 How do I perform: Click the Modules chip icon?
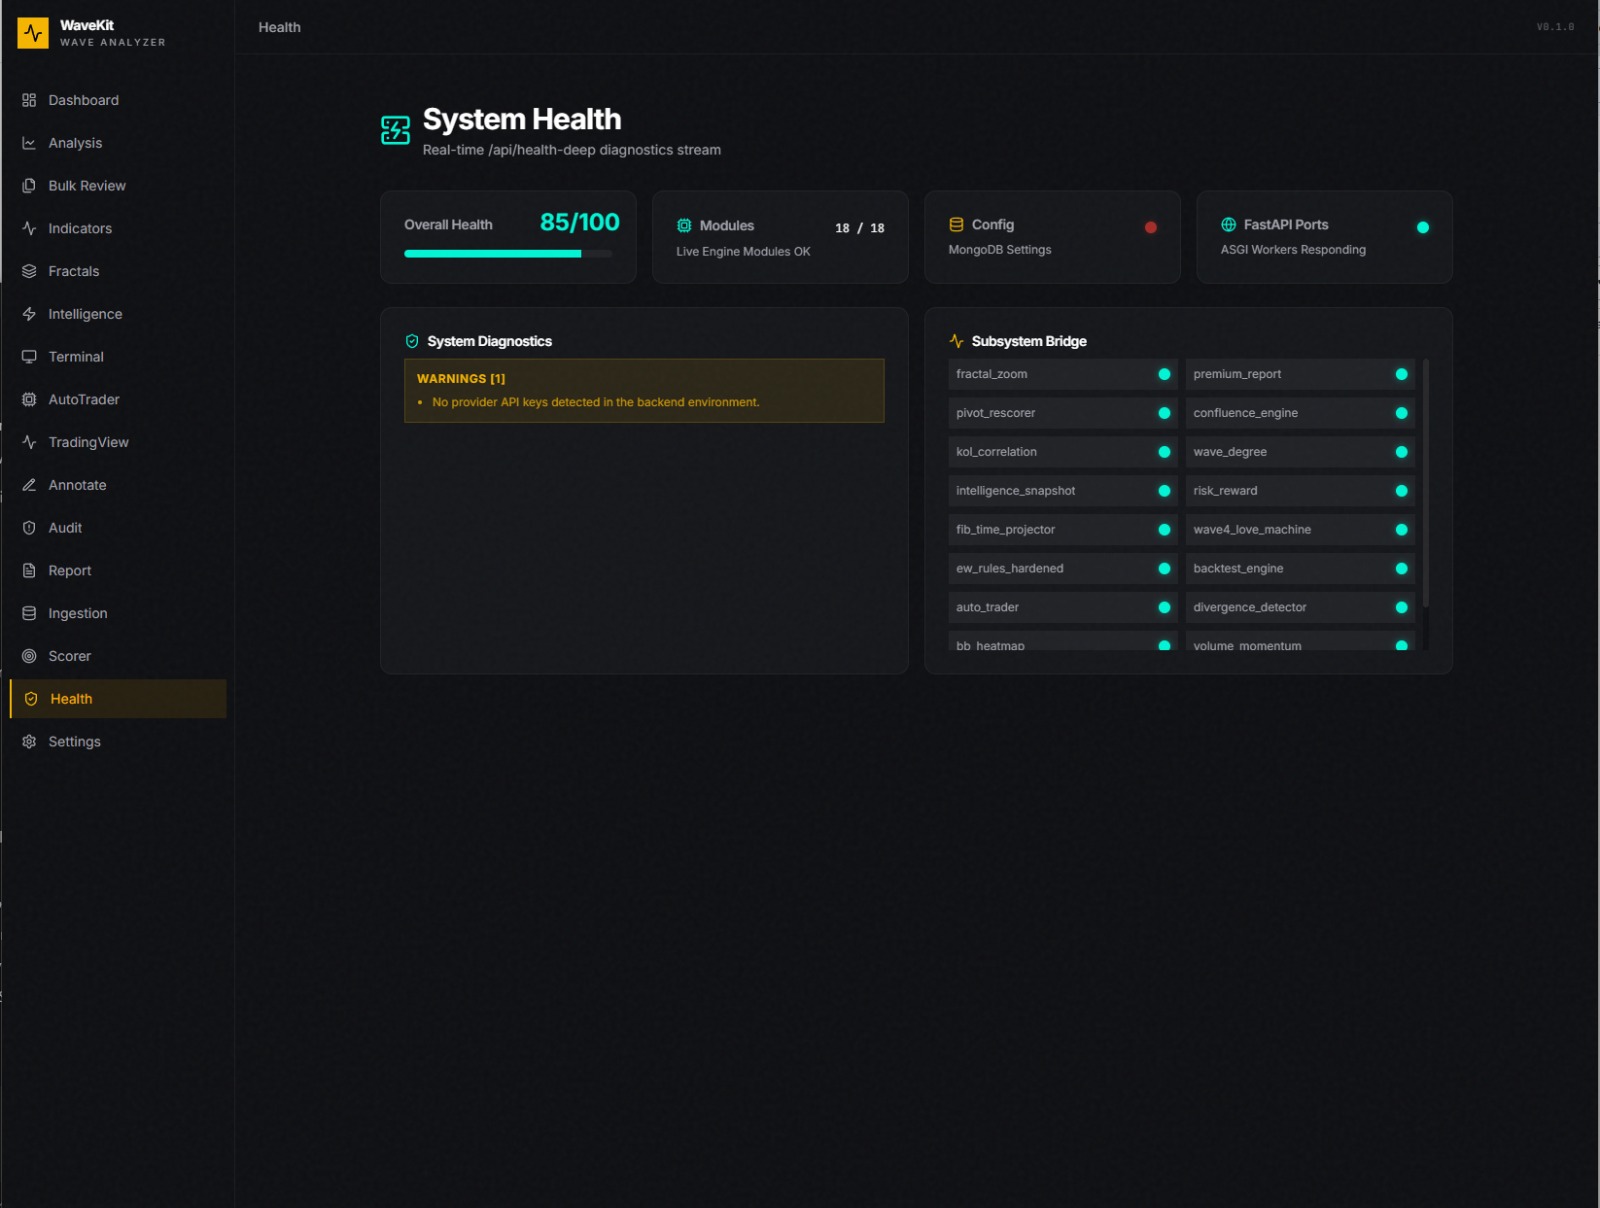click(684, 225)
